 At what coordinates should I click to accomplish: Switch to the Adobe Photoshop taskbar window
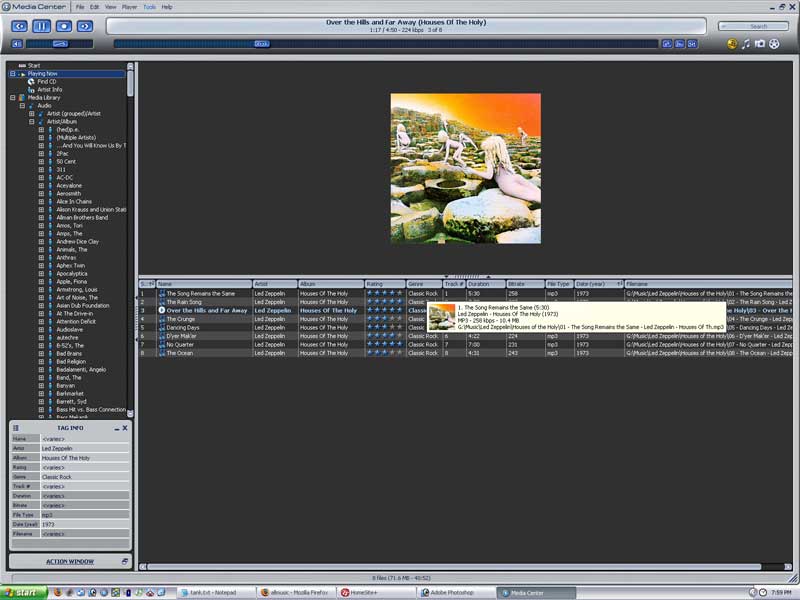pyautogui.click(x=455, y=592)
